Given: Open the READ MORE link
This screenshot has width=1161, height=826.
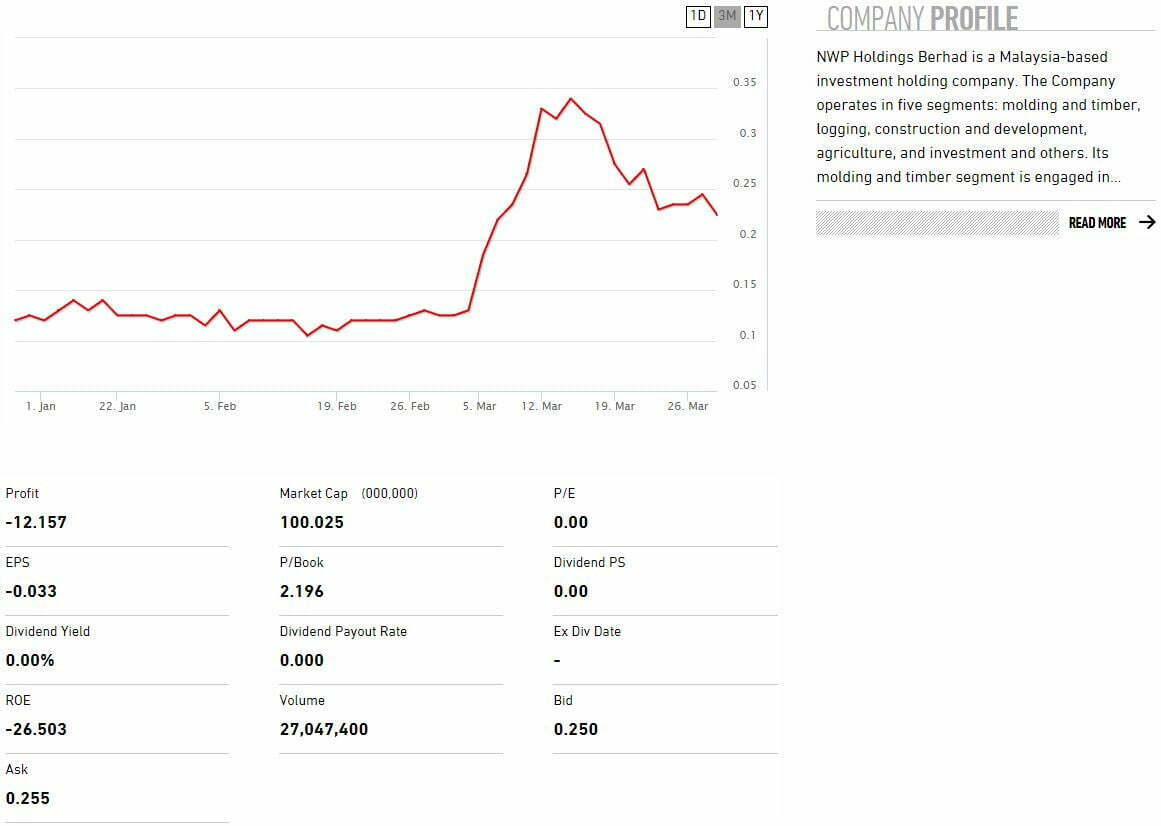Looking at the screenshot, I should click(x=1097, y=223).
